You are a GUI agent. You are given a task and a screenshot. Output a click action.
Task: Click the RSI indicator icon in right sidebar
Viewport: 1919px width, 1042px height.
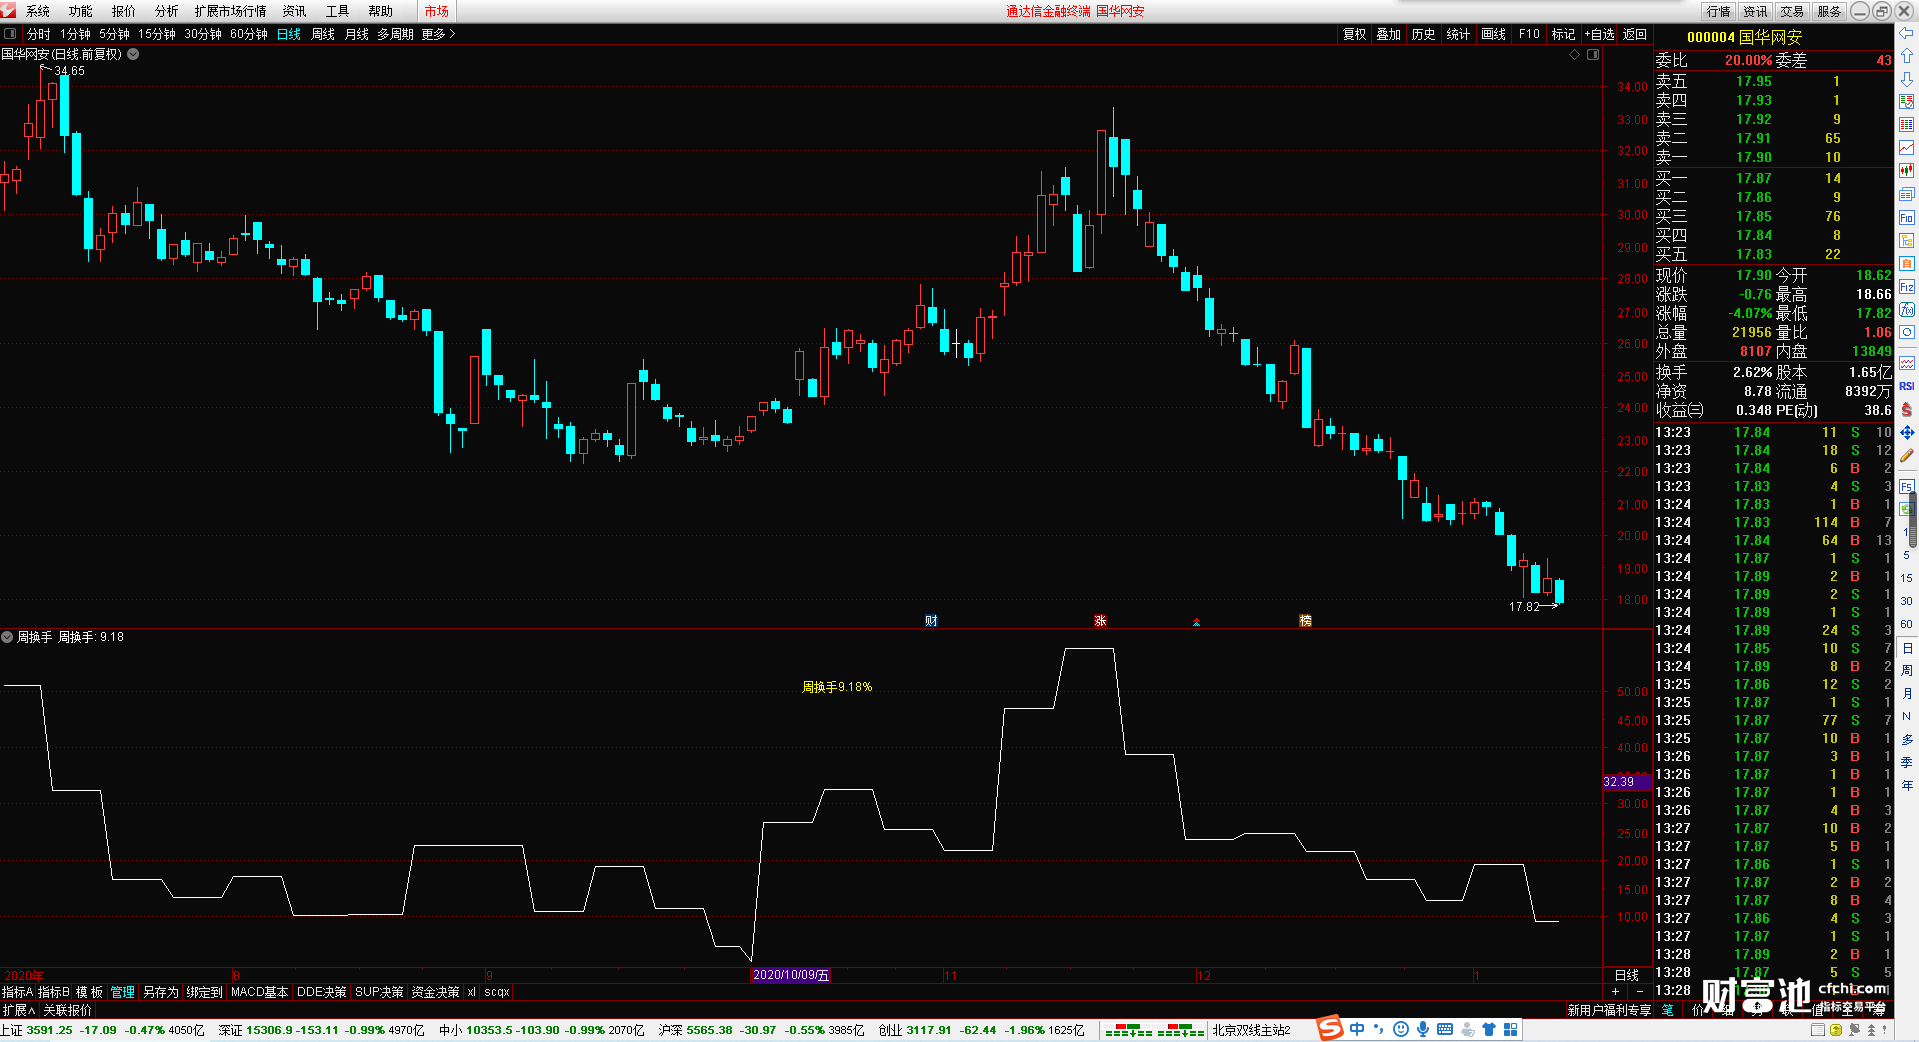(x=1906, y=386)
